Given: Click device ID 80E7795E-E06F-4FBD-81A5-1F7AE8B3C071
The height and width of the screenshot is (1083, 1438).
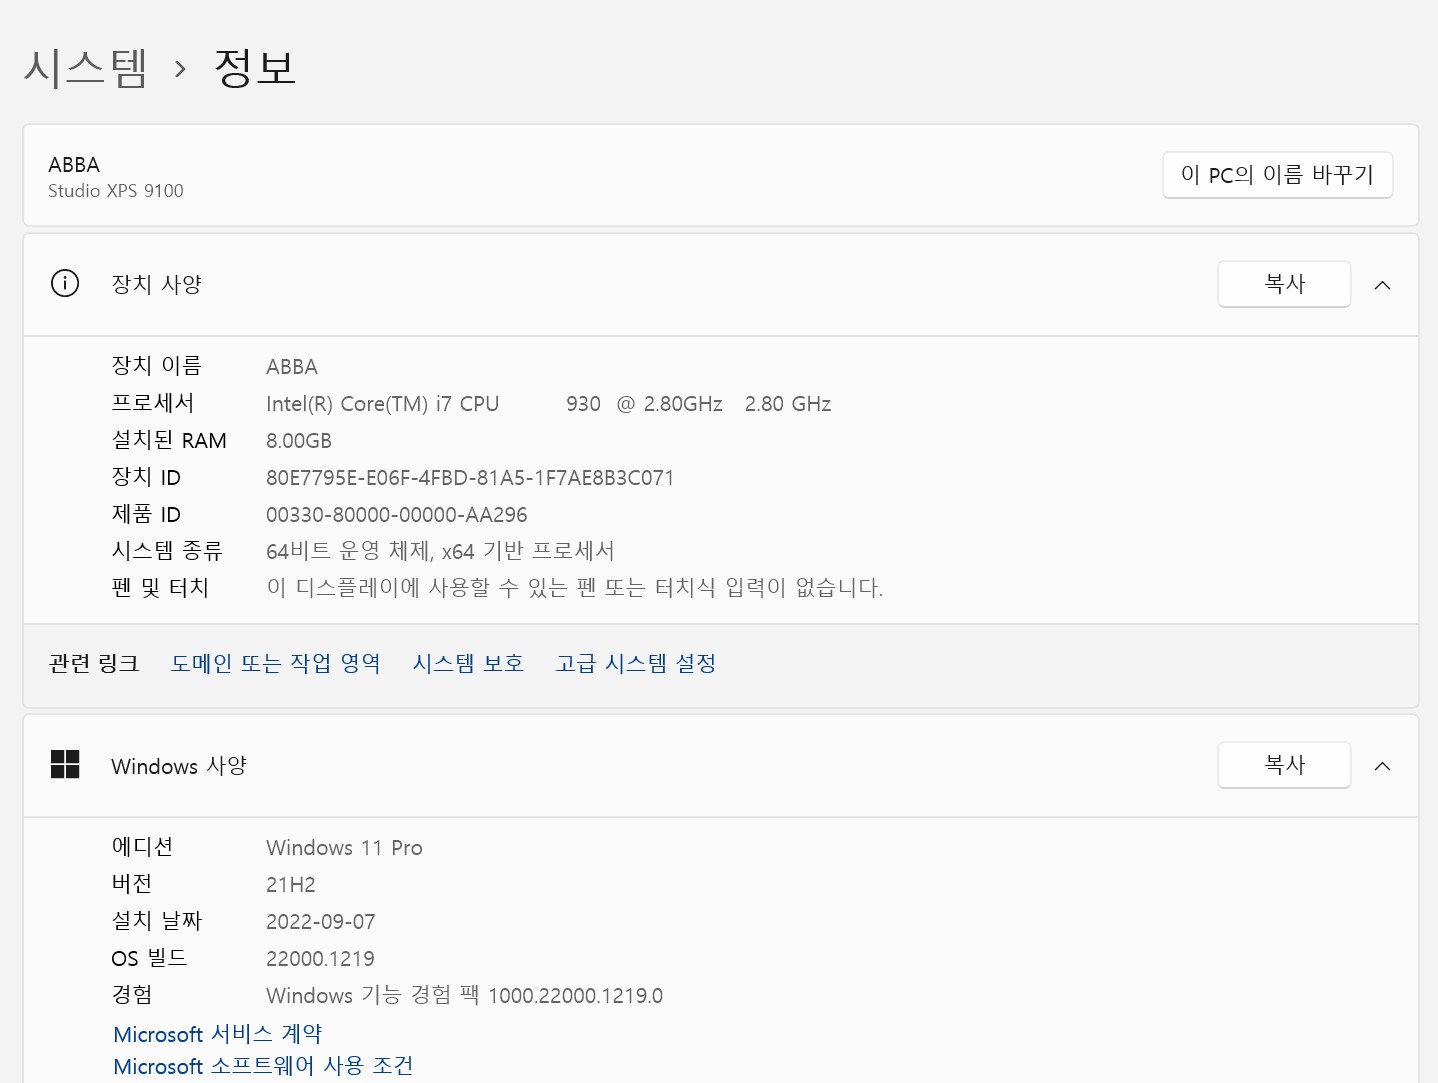Looking at the screenshot, I should (470, 478).
